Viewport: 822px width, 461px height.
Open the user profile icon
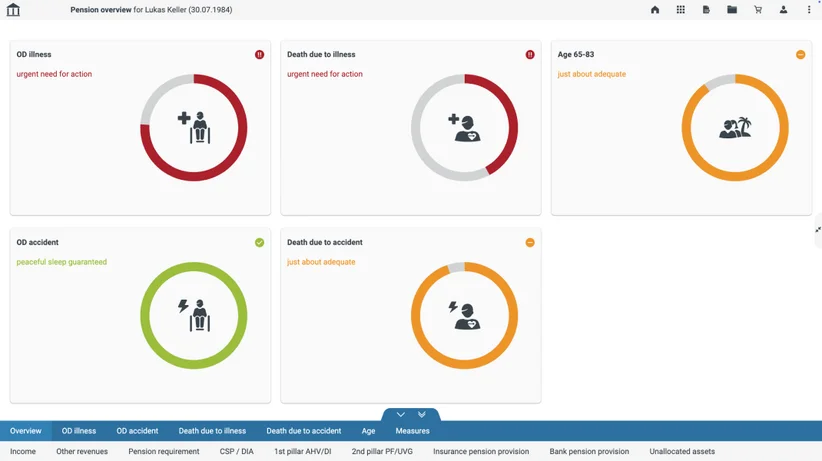click(x=783, y=9)
